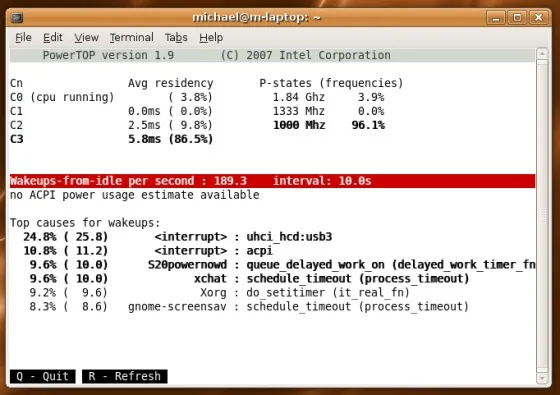Screen dimensions: 560x395
Task: Open the Terminal menu
Action: coord(131,38)
